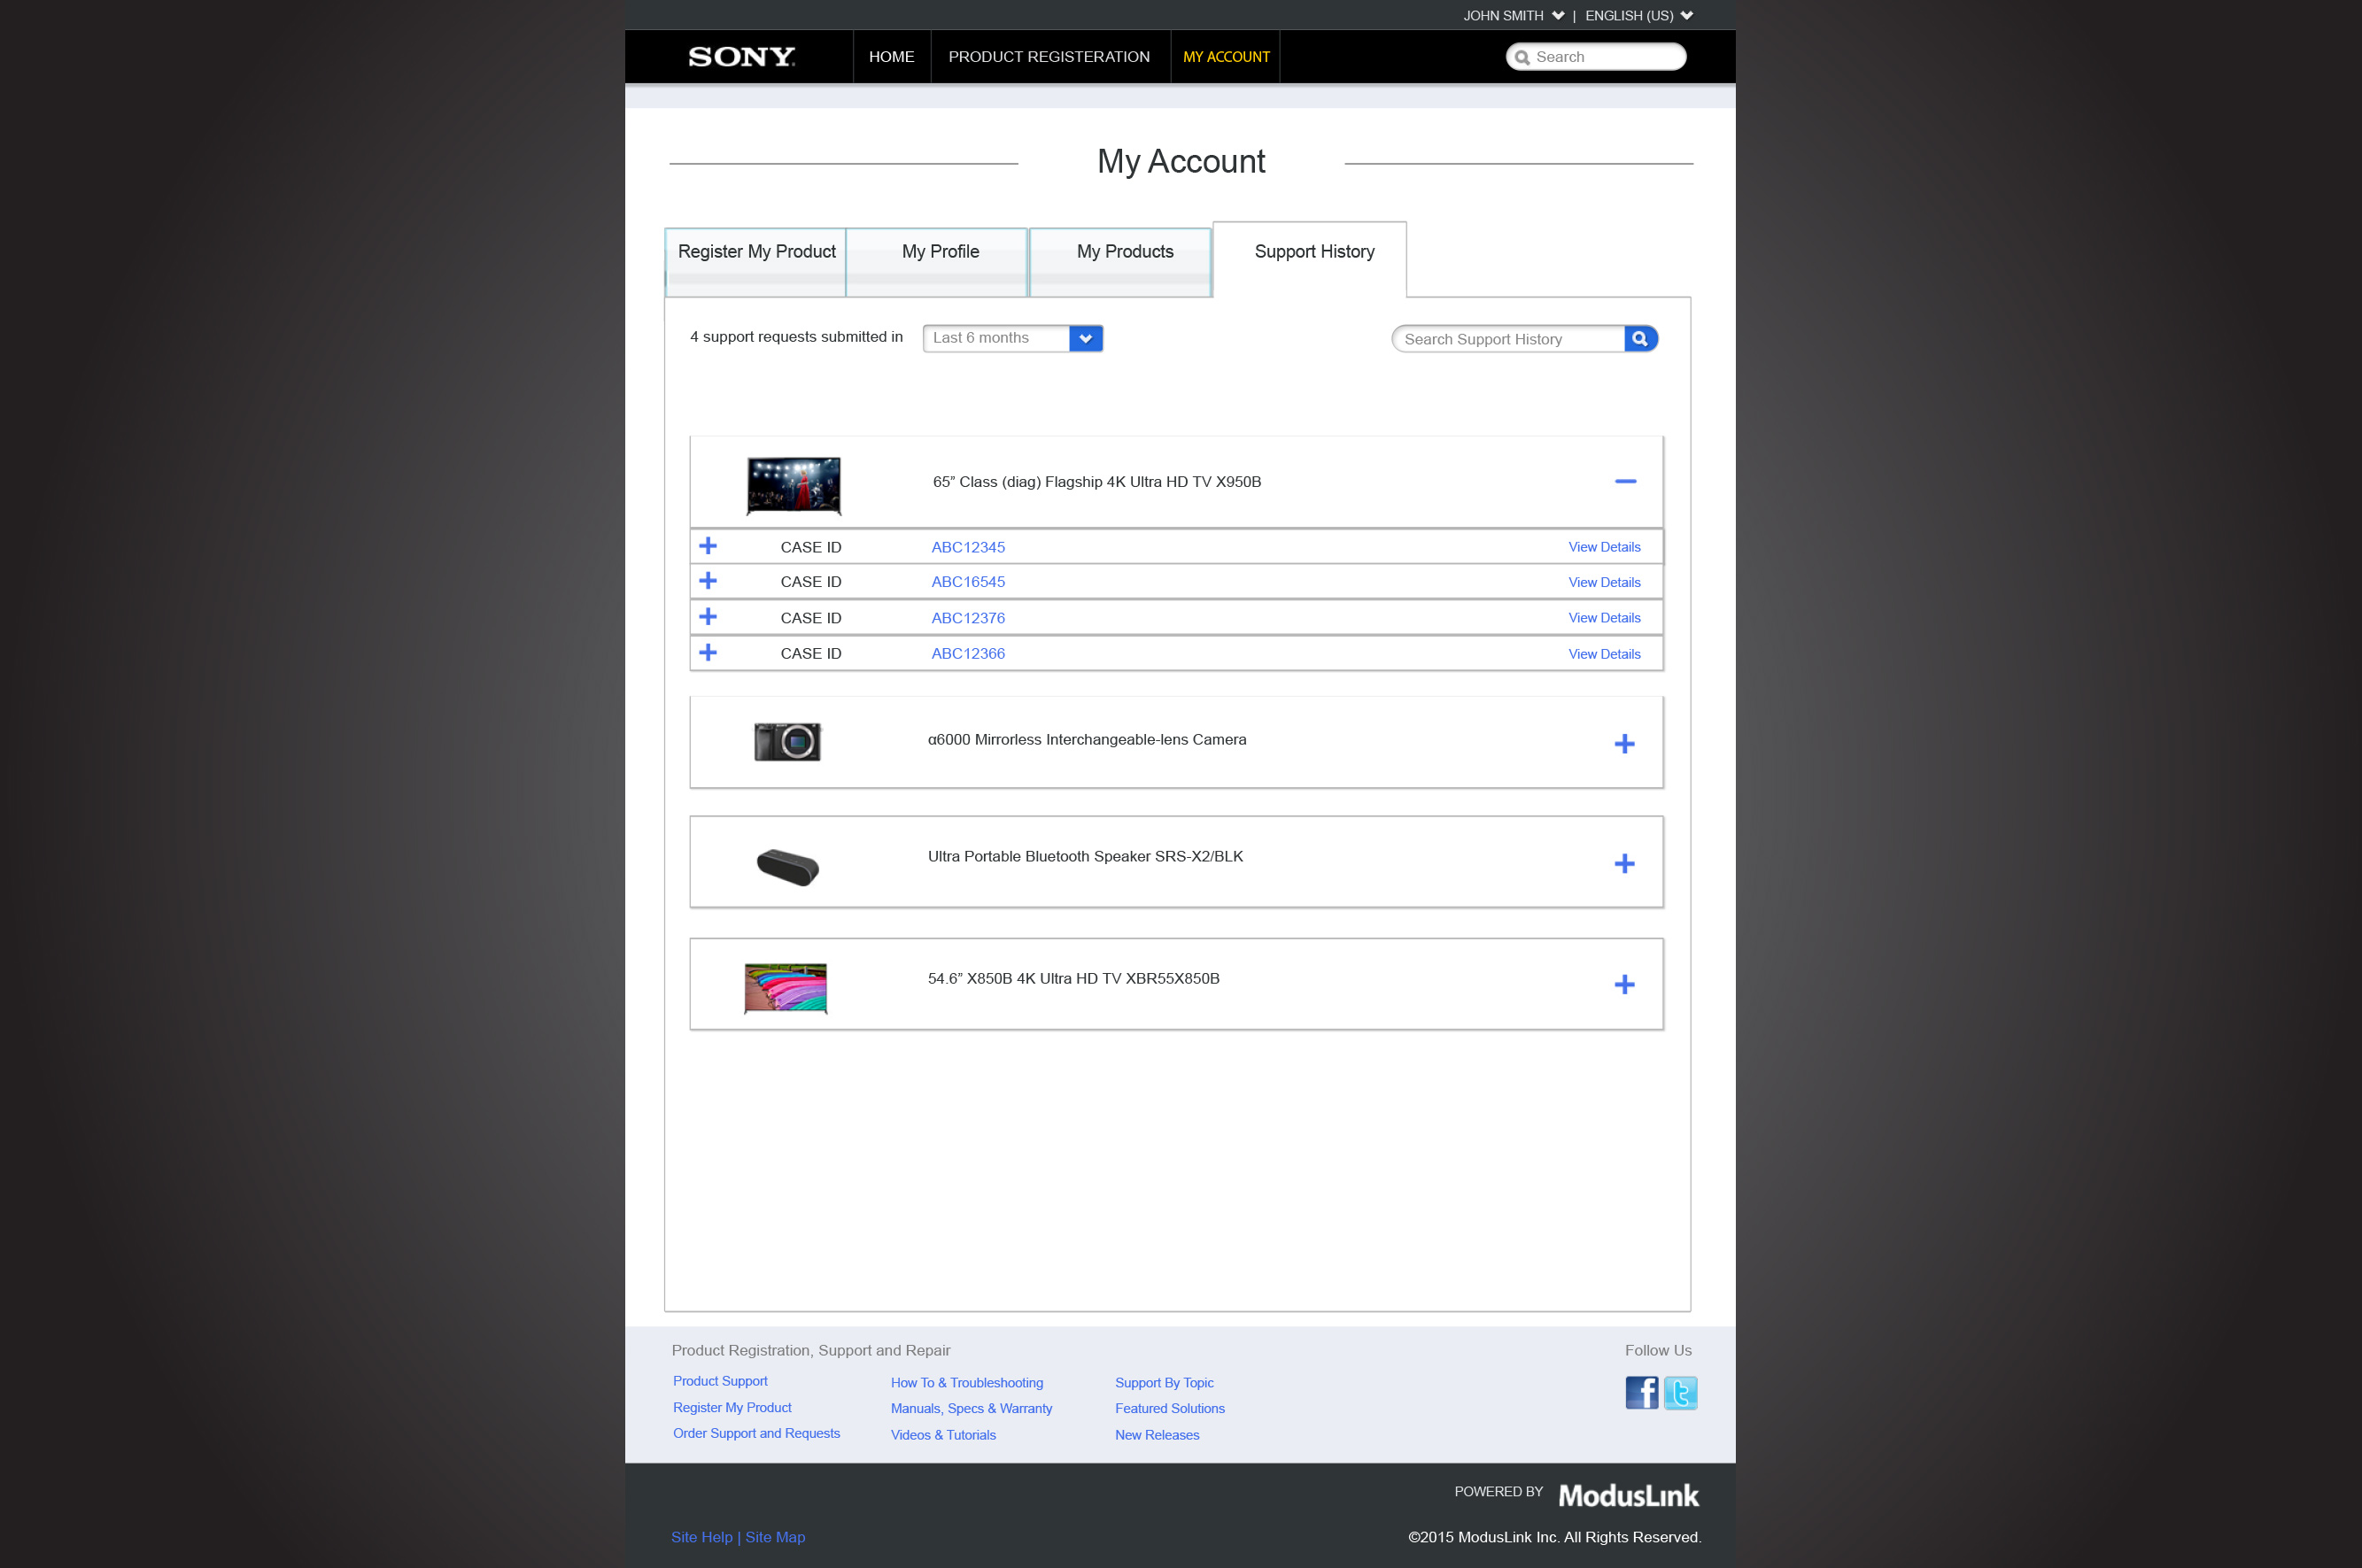Image resolution: width=2362 pixels, height=1568 pixels.
Task: Click the Bluetooth speaker product thumbnail
Action: tap(788, 867)
